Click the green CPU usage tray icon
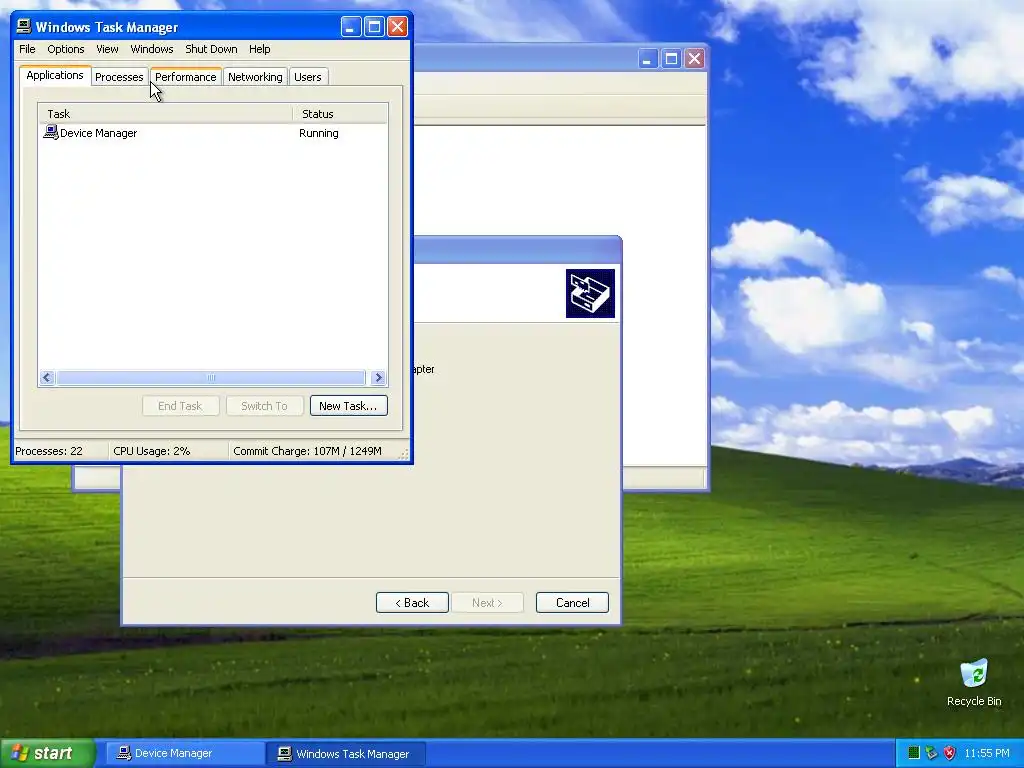 coord(914,753)
